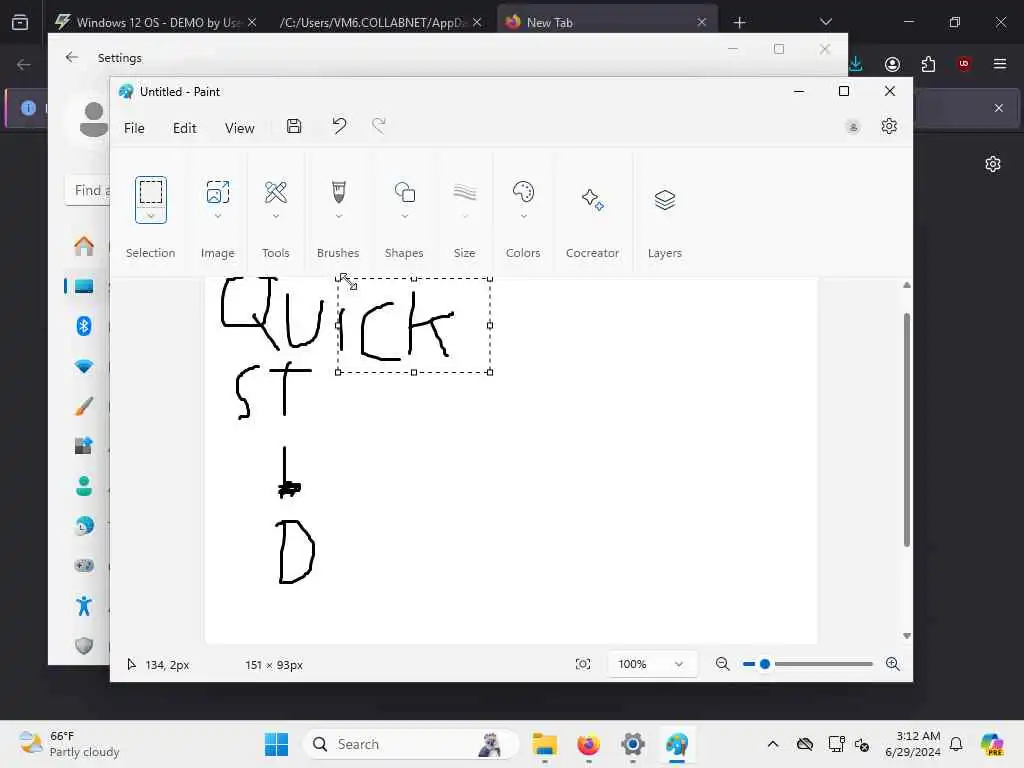Open Bluetooth icon in Settings sidebar
This screenshot has height=768, width=1024.
click(x=84, y=326)
